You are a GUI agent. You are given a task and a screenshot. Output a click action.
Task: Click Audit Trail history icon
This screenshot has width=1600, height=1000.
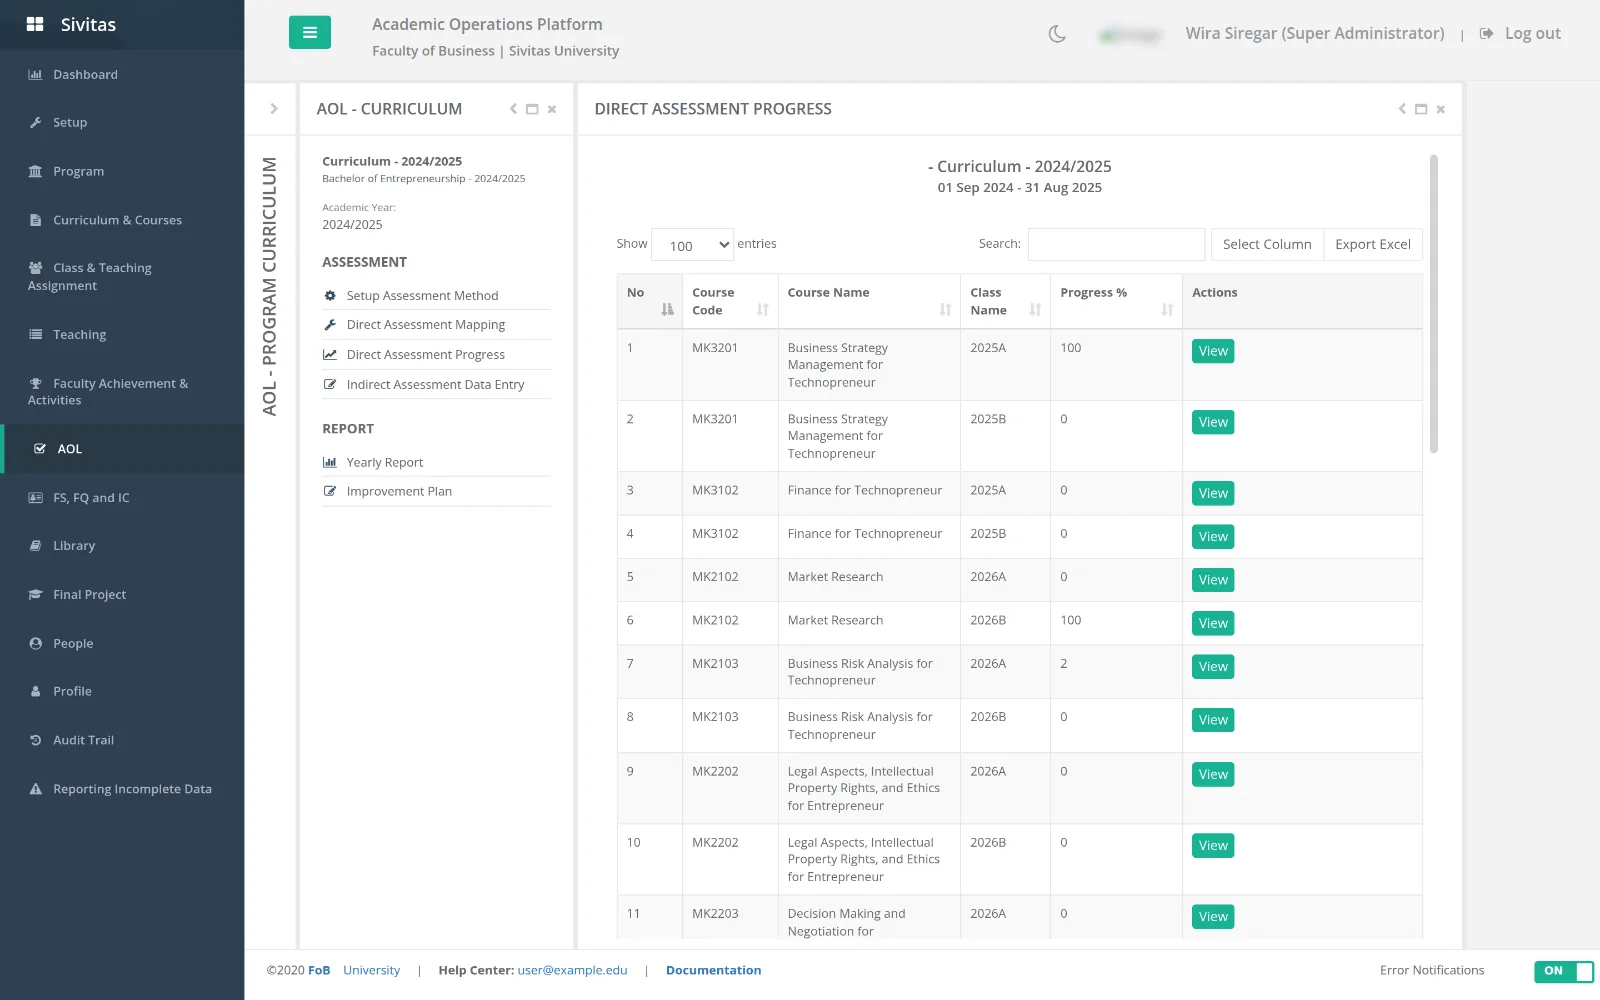point(35,740)
